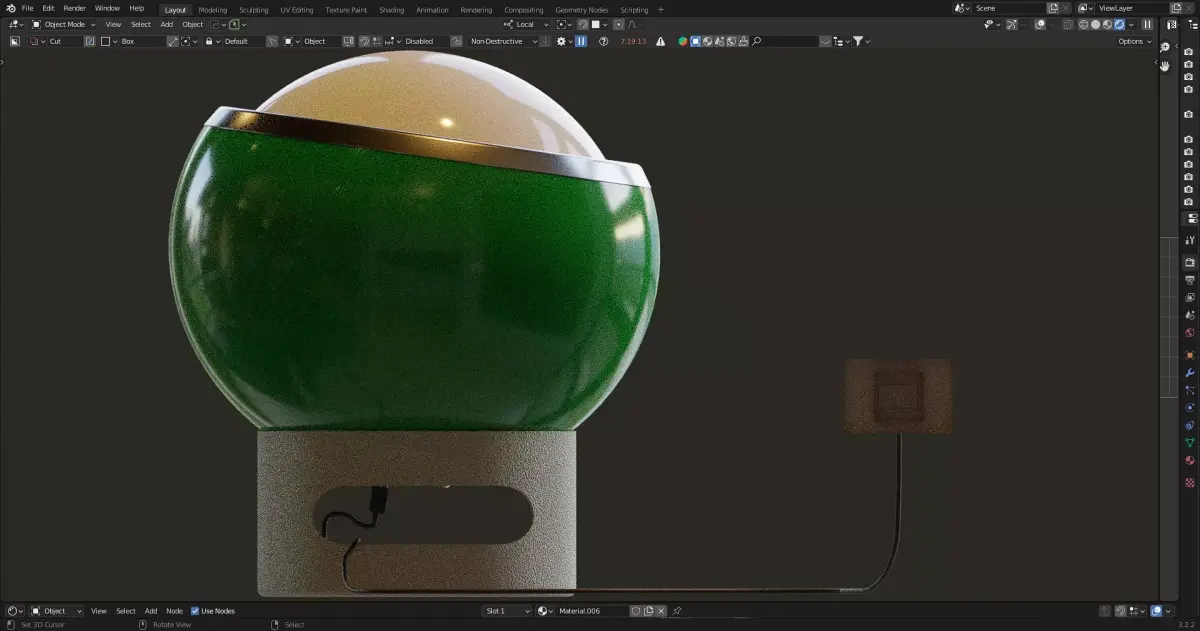
Task: Unlink Material.006 with the X icon
Action: point(660,610)
